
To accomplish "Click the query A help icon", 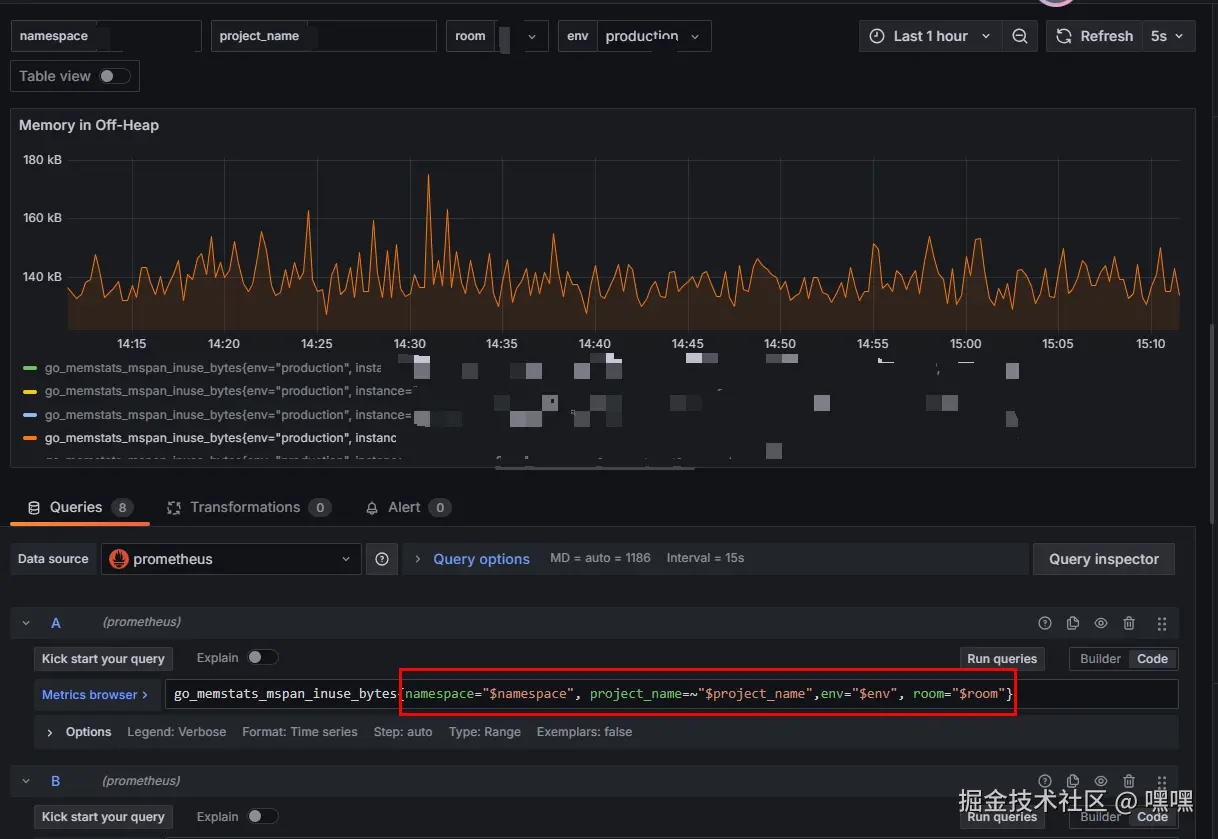I will click(1045, 623).
